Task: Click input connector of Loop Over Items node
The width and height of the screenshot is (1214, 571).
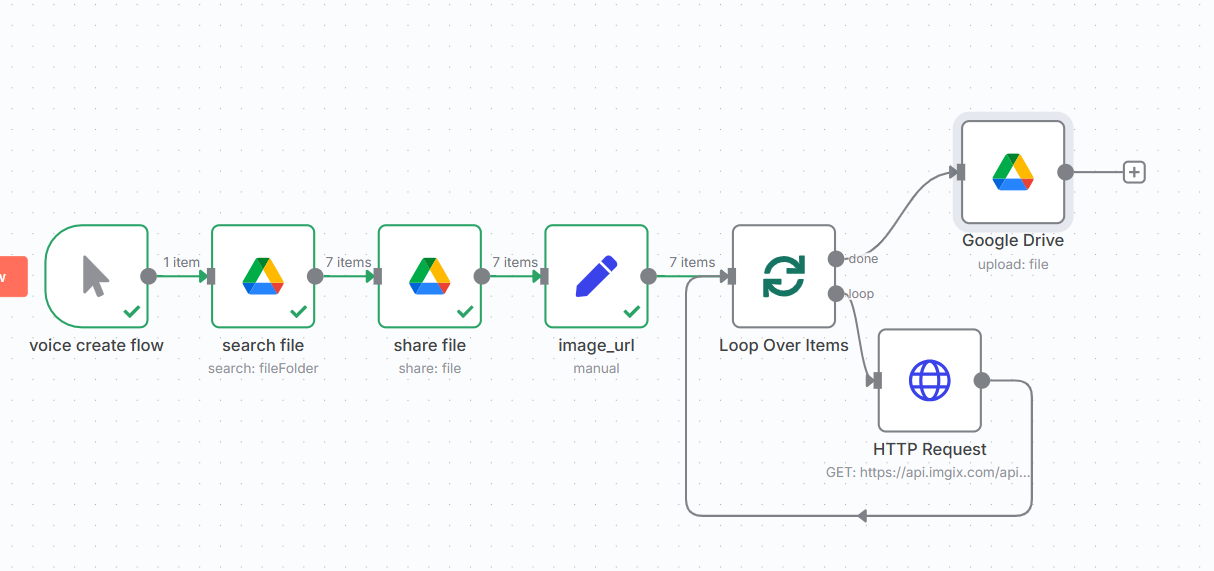Action: pyautogui.click(x=732, y=276)
